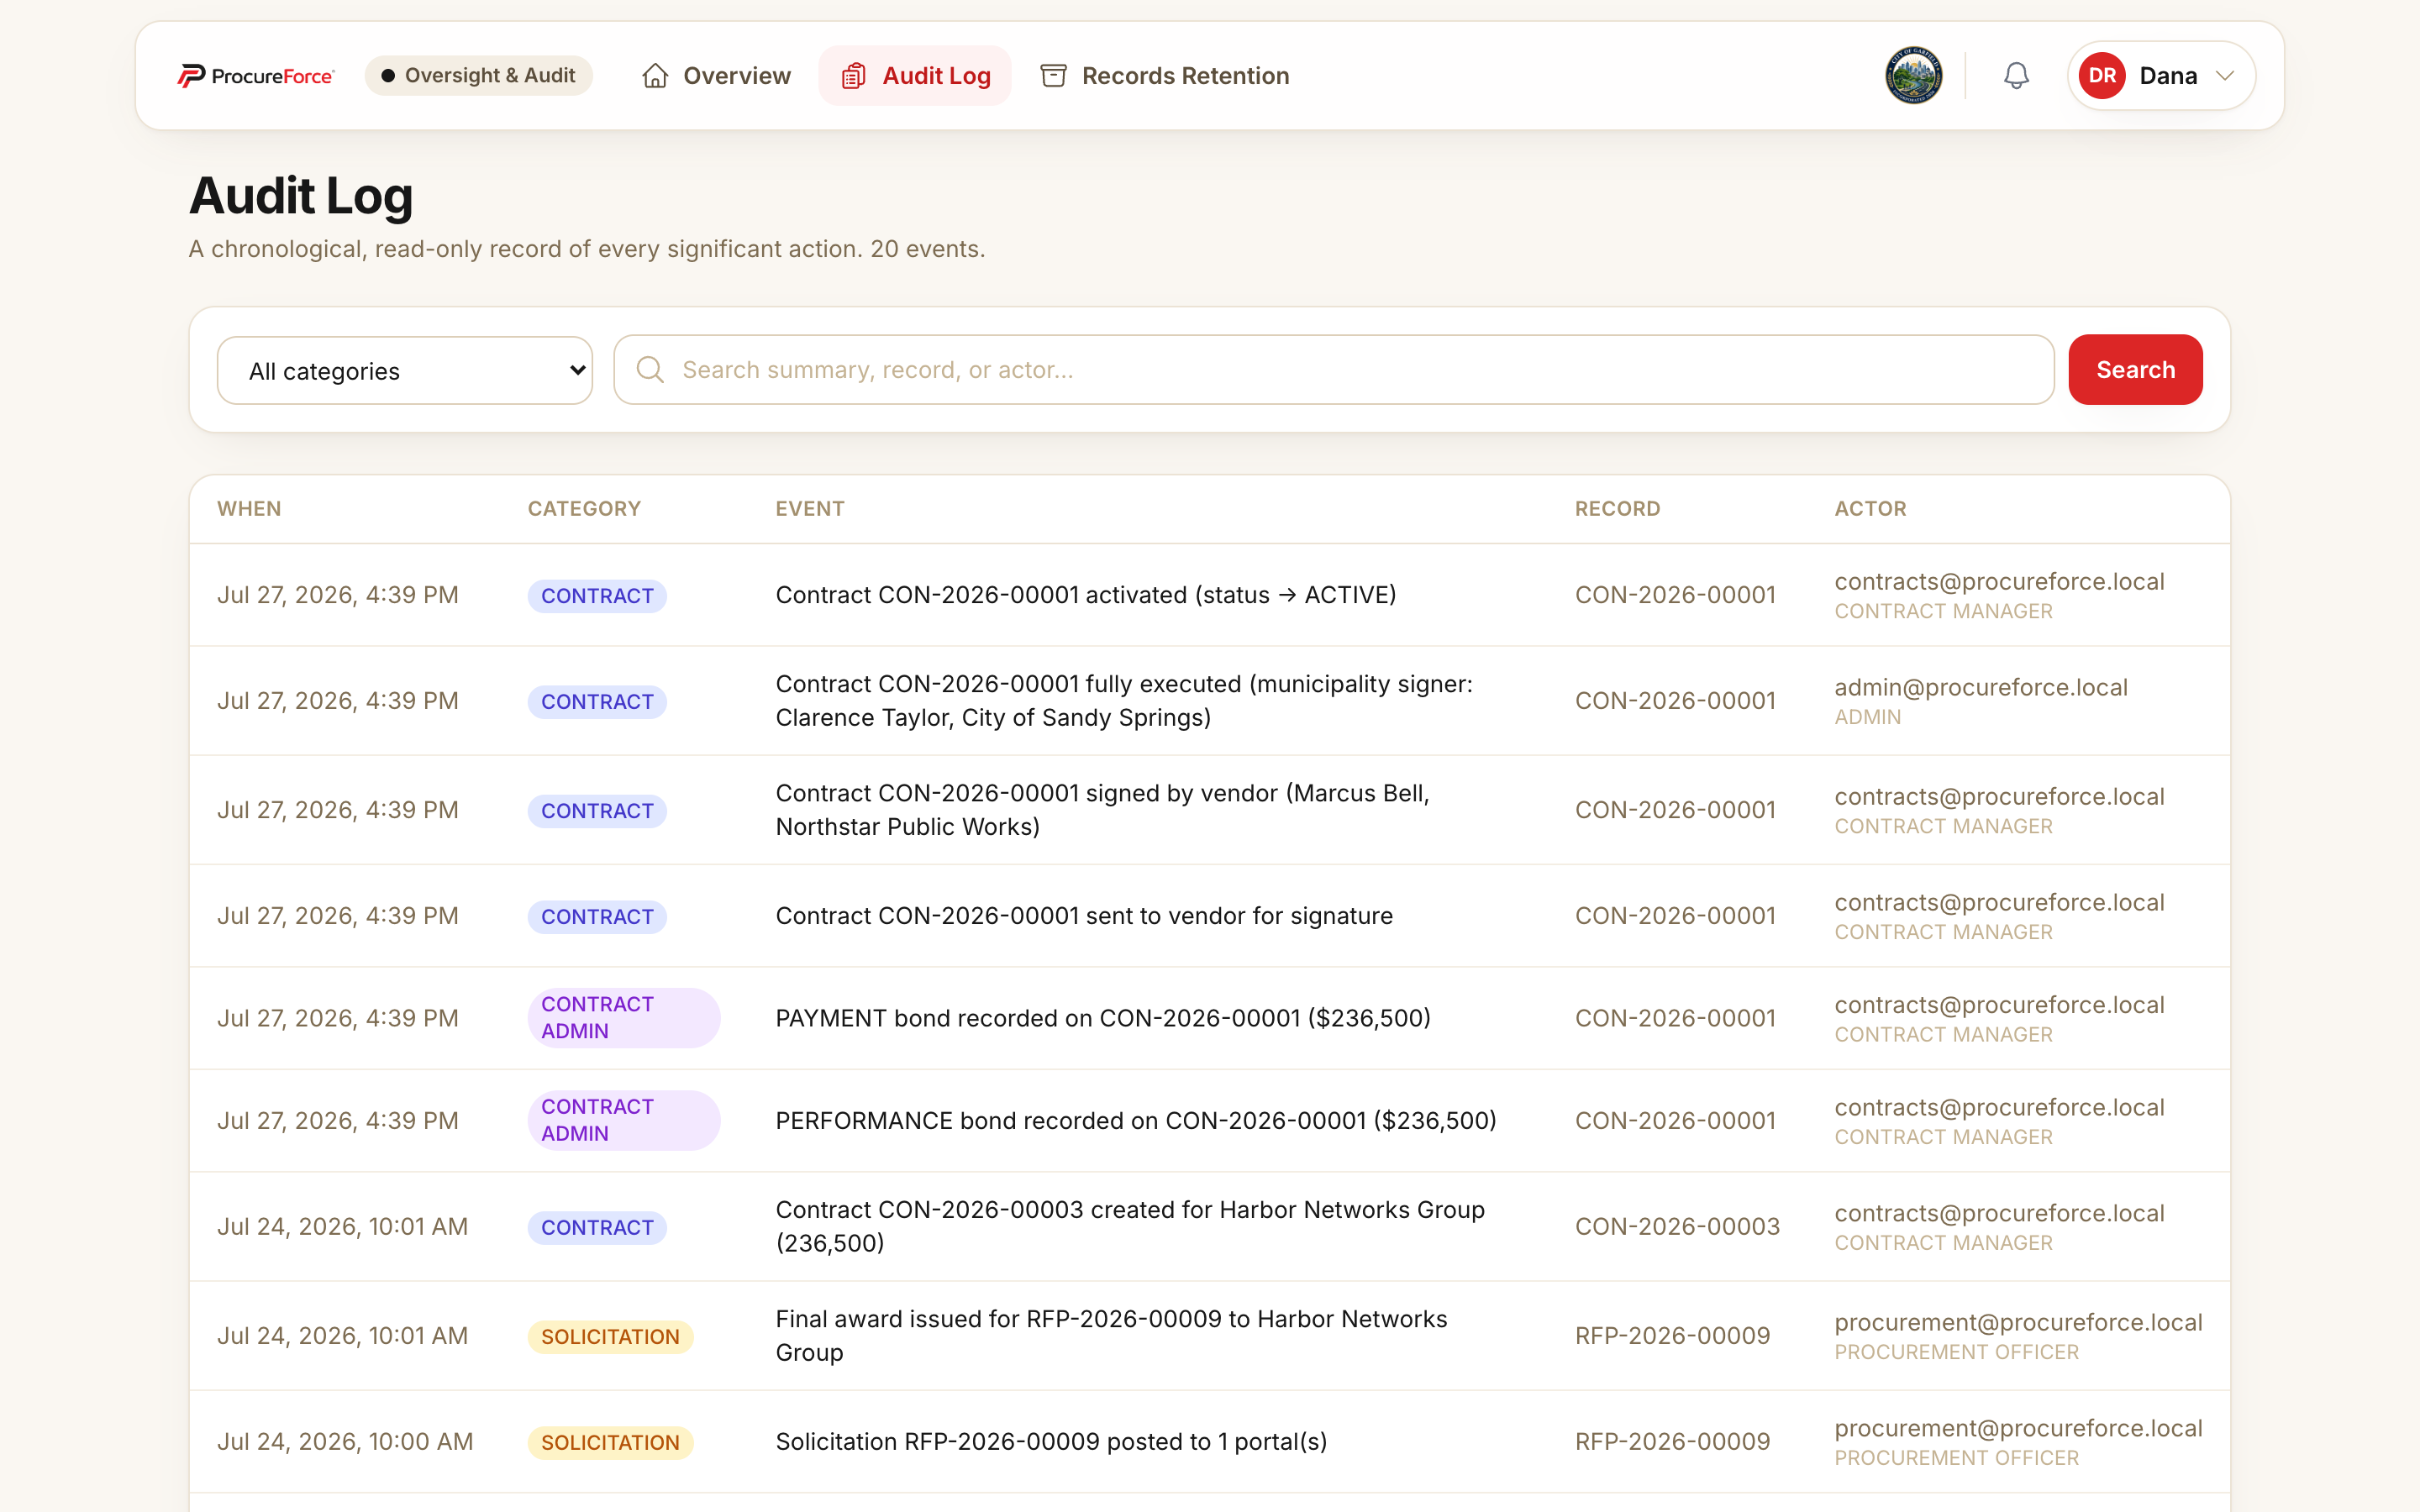2420x1512 pixels.
Task: Expand the Dana account menu chevron
Action: (x=2225, y=76)
